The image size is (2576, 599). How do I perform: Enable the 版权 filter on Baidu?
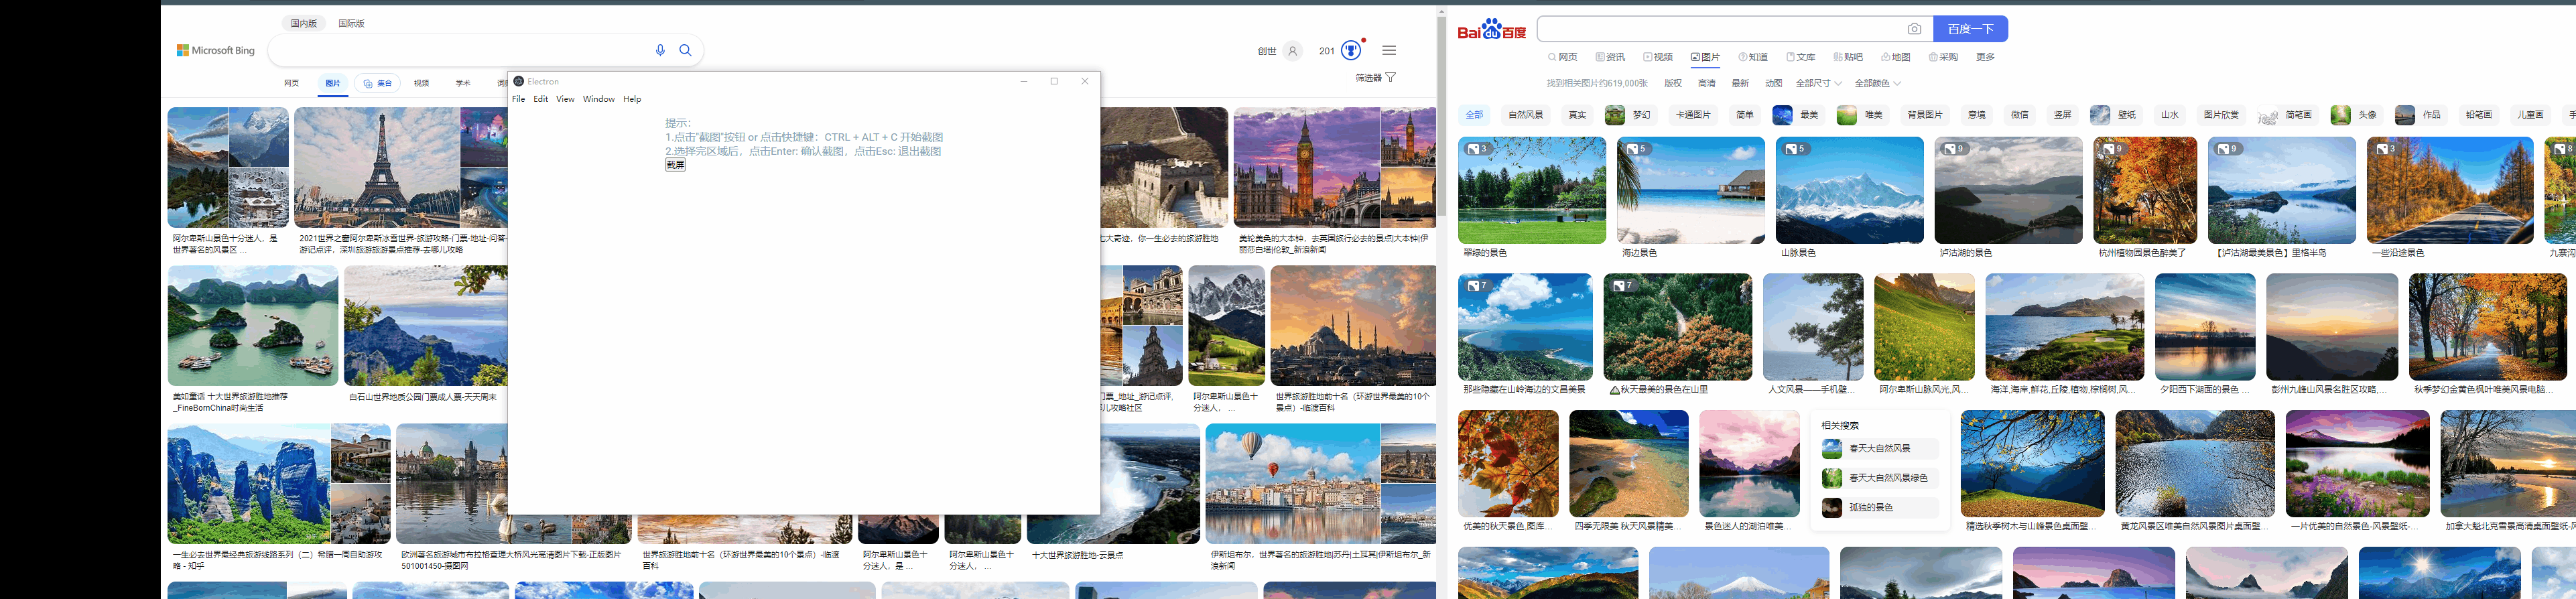point(1673,83)
